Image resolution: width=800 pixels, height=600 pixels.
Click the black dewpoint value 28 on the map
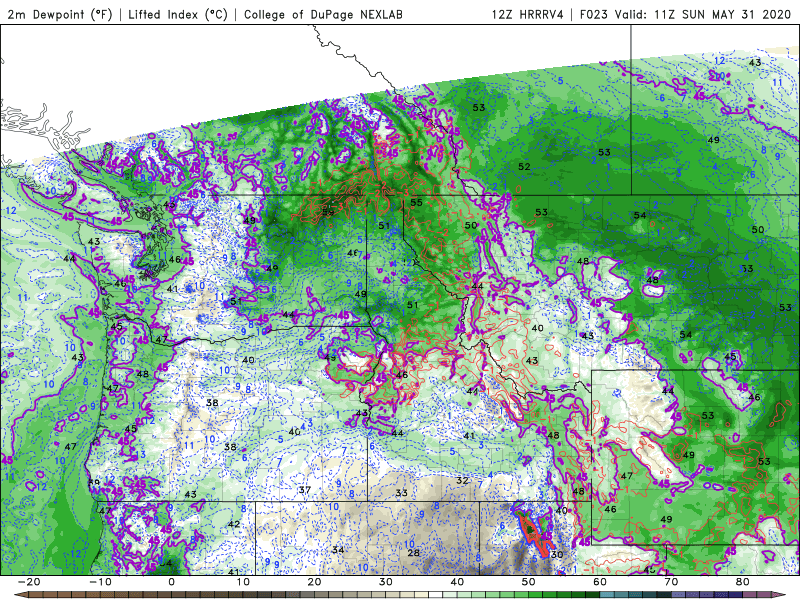[413, 553]
